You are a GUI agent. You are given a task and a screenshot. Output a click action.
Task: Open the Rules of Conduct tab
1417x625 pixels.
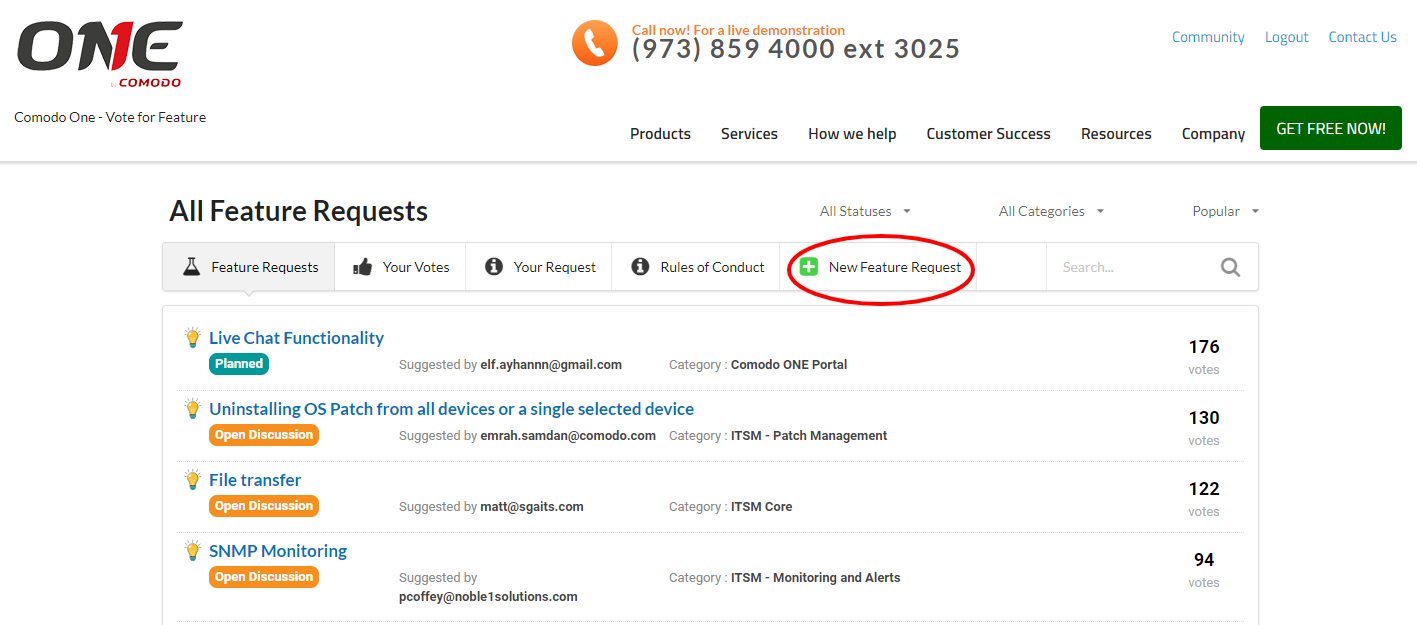point(696,267)
